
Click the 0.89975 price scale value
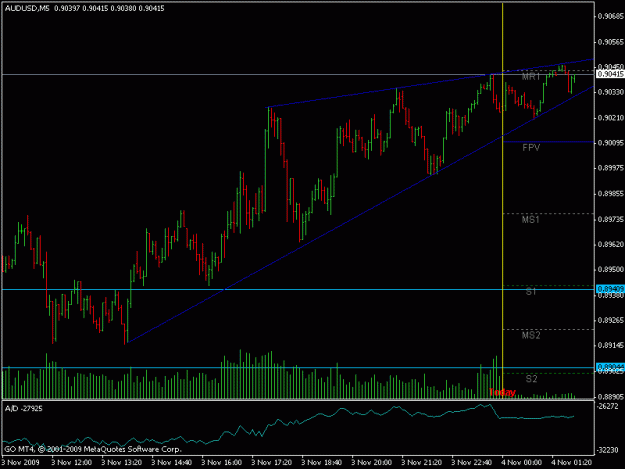coord(611,169)
